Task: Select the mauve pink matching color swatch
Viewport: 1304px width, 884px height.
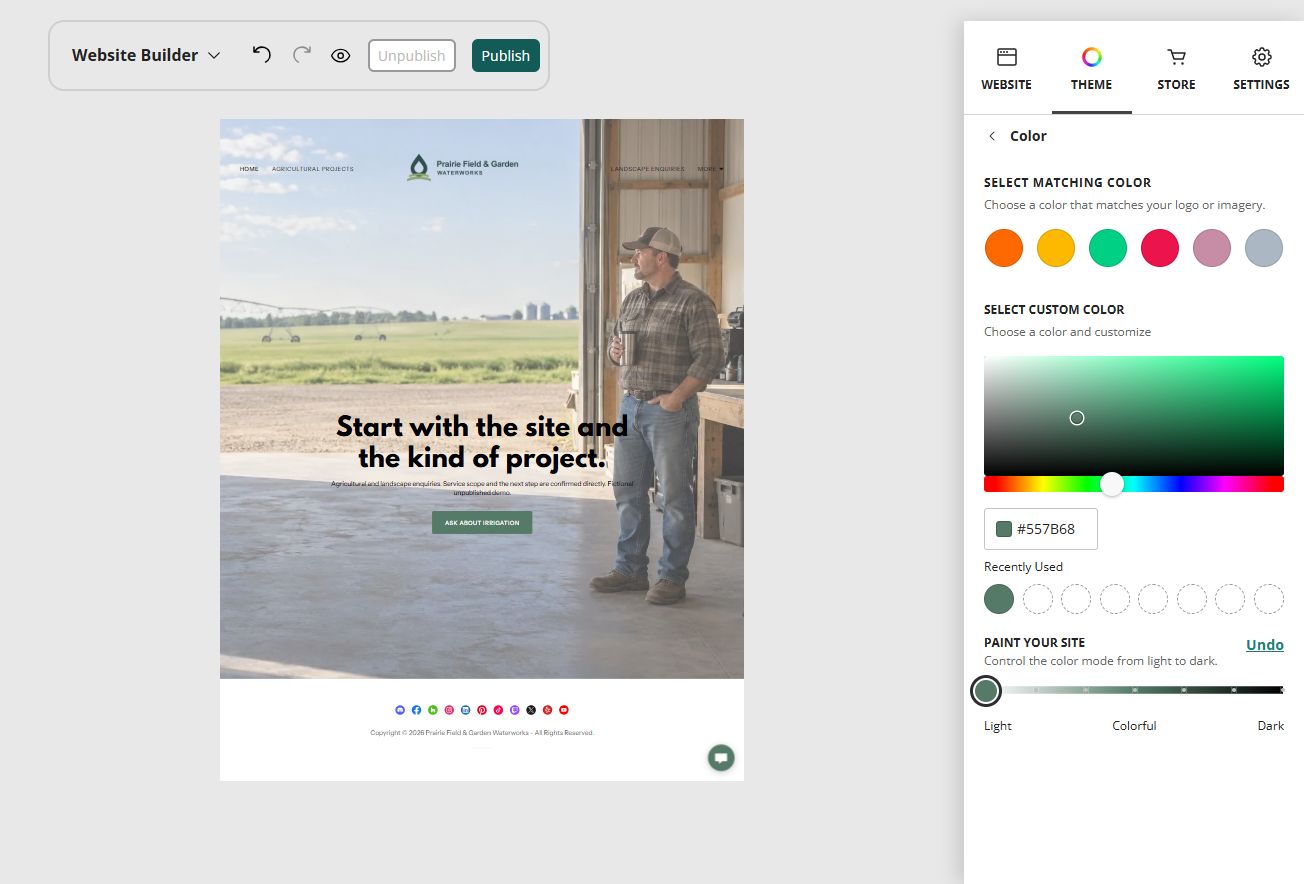Action: 1212,248
